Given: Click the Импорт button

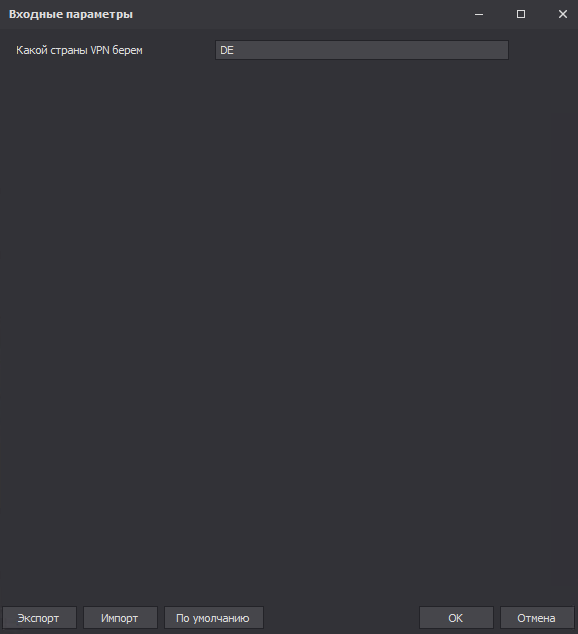Looking at the screenshot, I should pos(120,618).
